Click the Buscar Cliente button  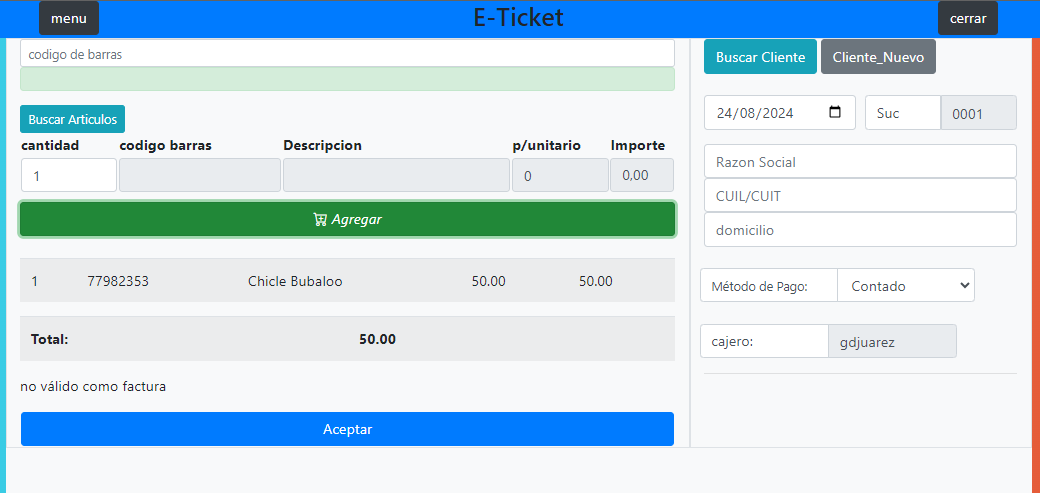click(x=760, y=57)
